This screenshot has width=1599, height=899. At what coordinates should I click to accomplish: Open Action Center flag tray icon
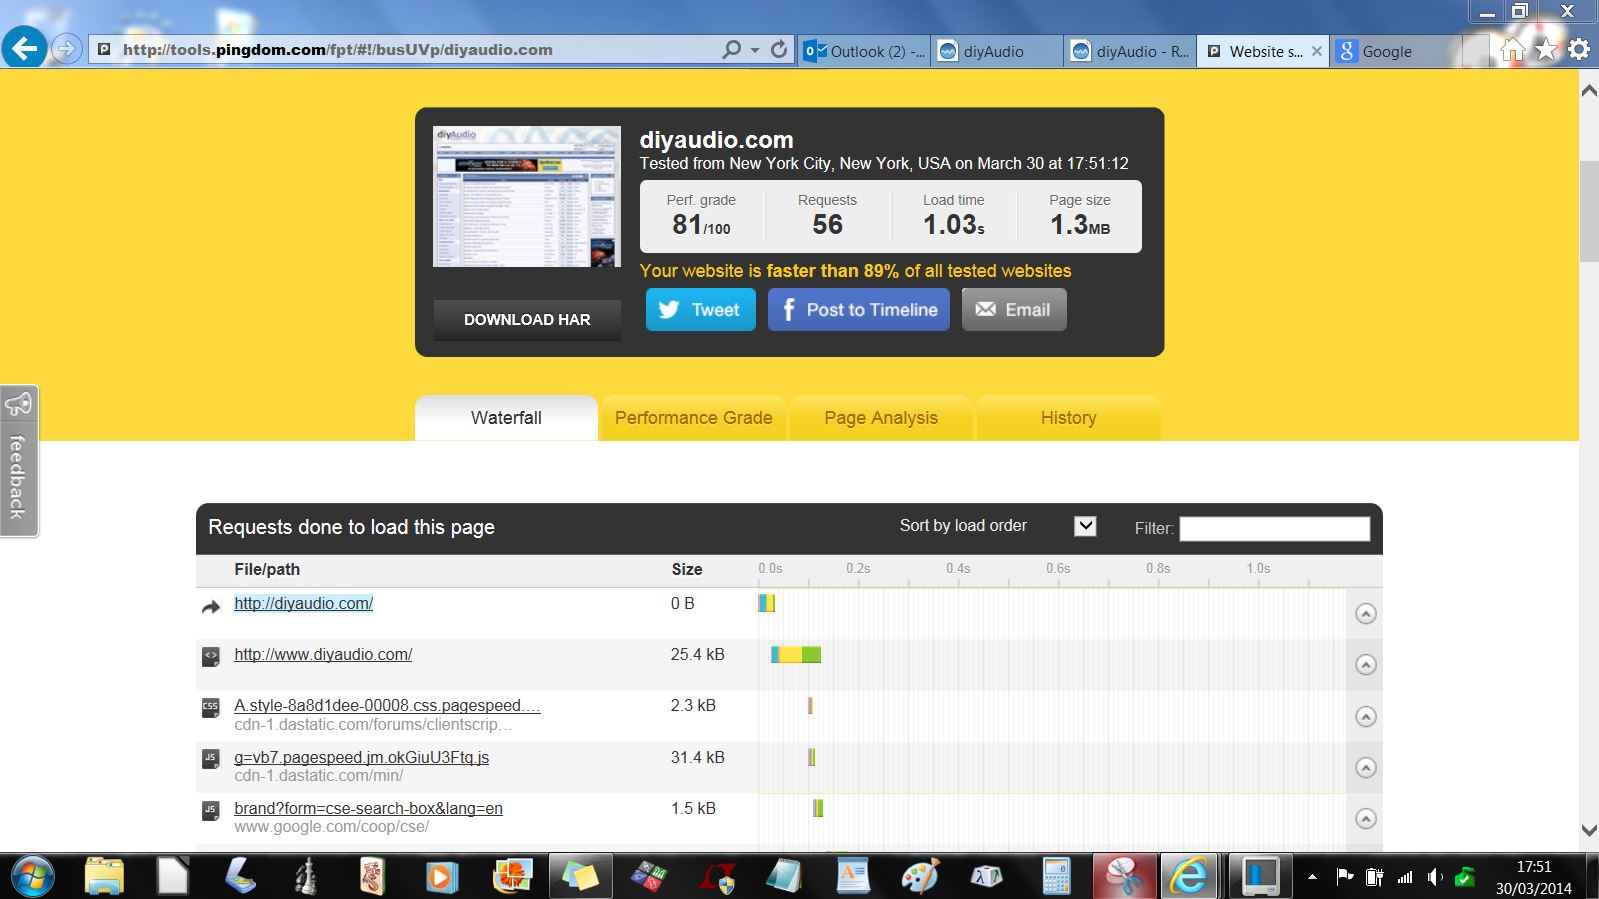1345,877
